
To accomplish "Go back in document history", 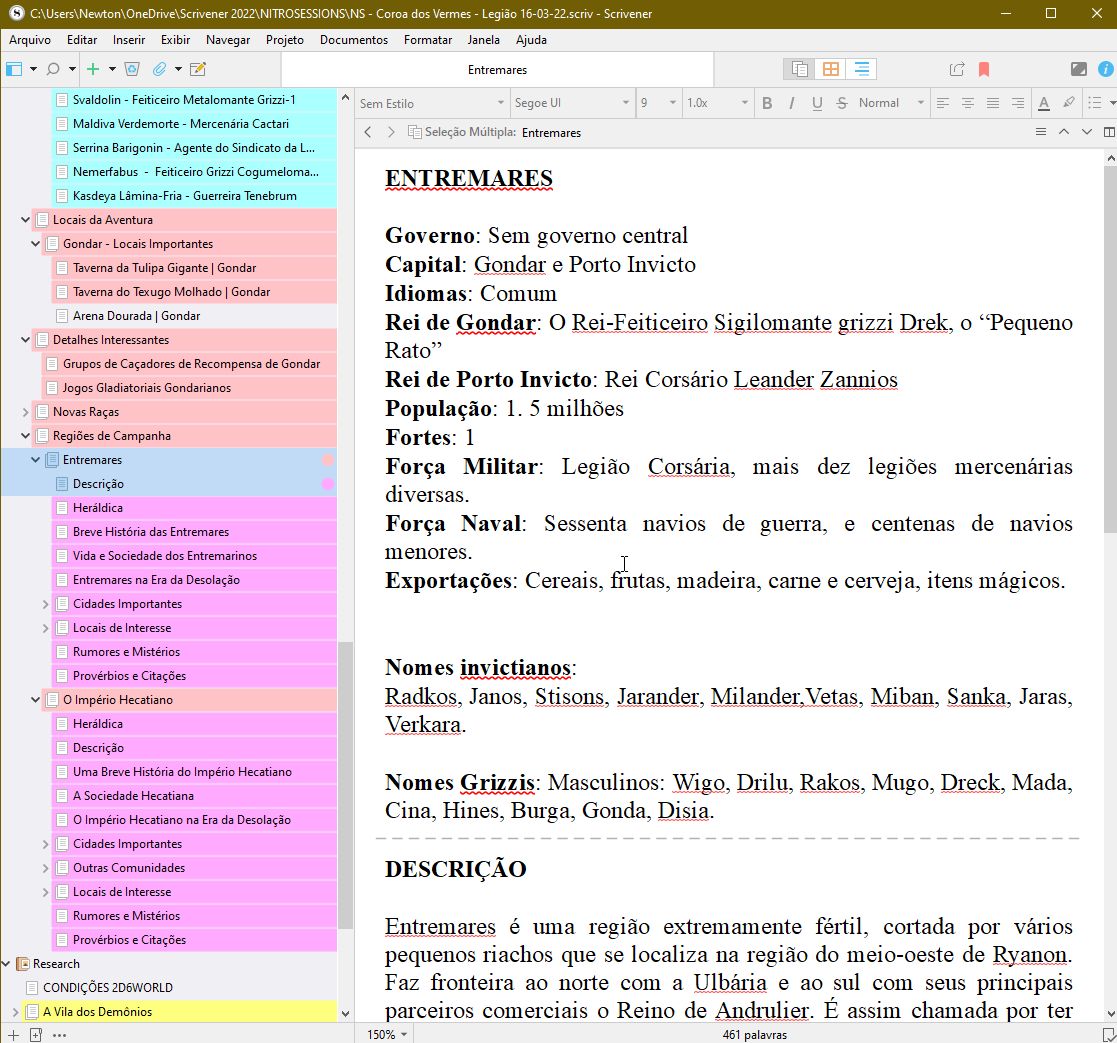I will pos(368,132).
